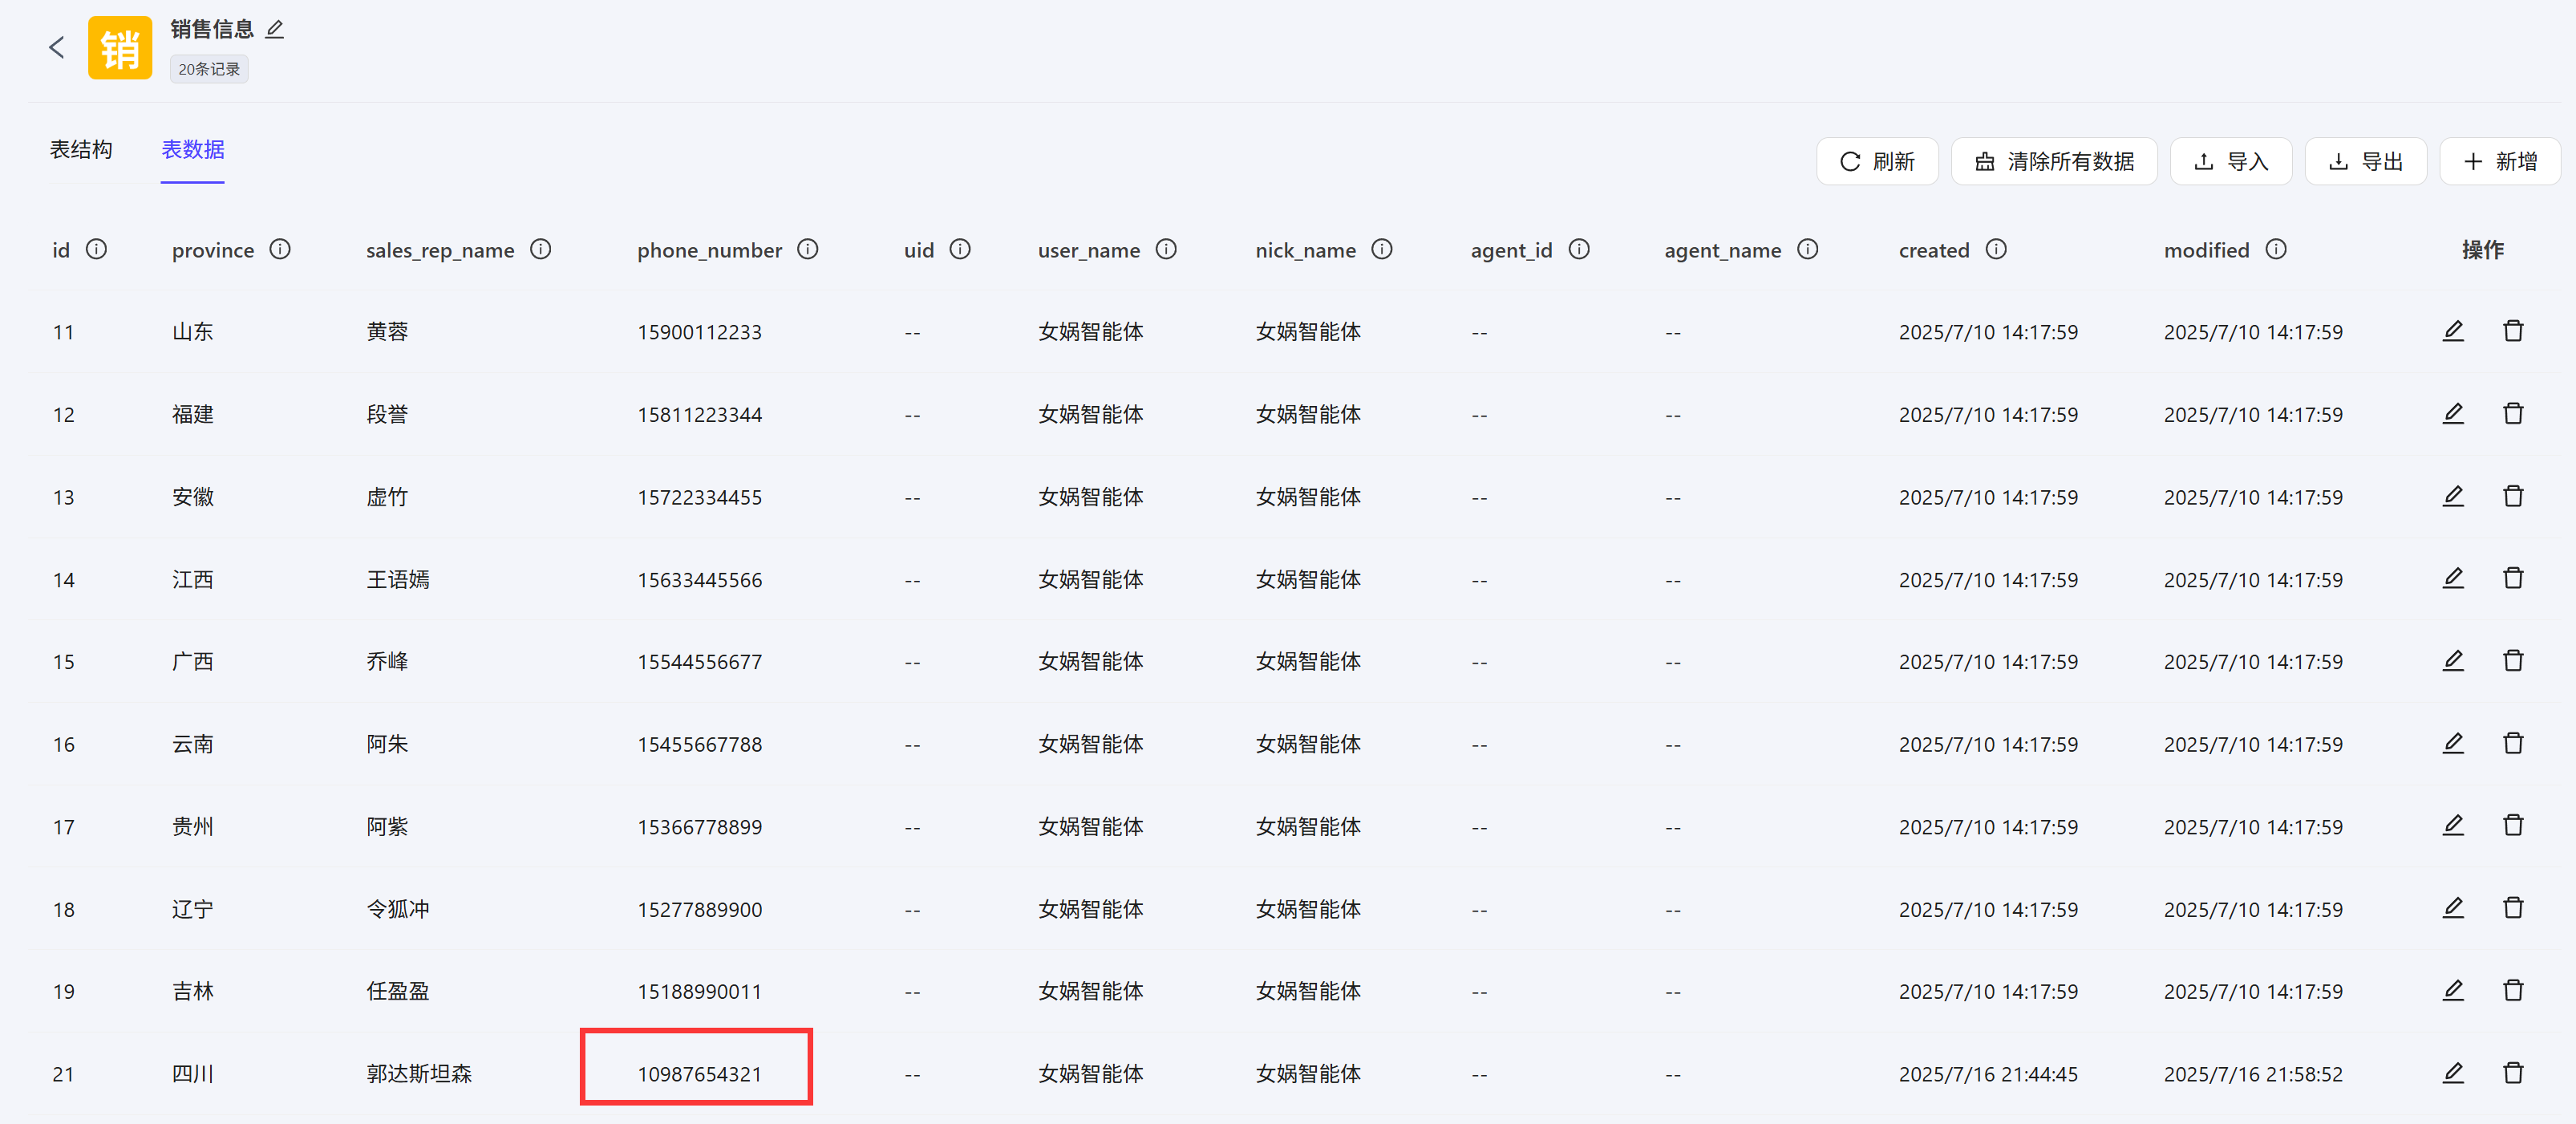The width and height of the screenshot is (2576, 1124).
Task: Click the 导入 import button
Action: [2230, 161]
